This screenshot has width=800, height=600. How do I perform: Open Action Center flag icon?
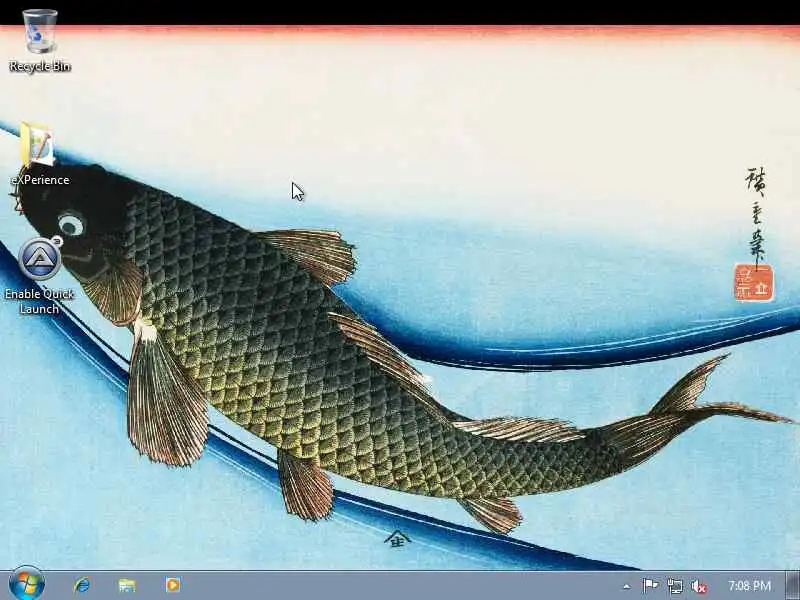(649, 586)
